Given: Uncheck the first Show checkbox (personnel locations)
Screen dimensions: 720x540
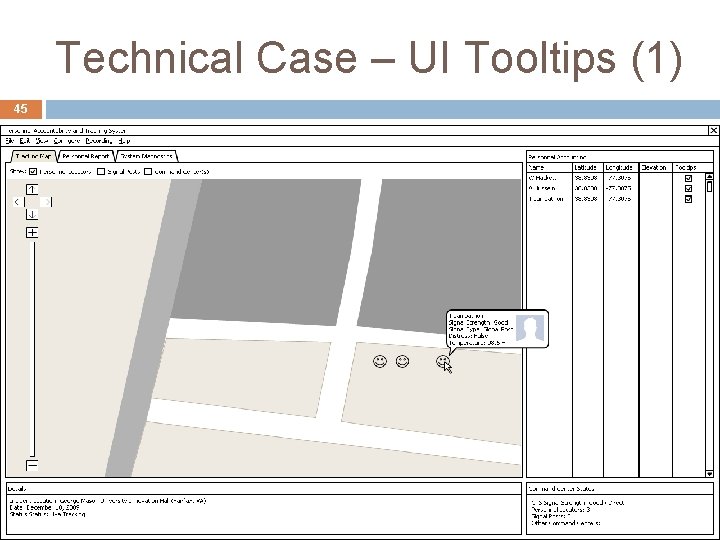Looking at the screenshot, I should click(x=33, y=172).
